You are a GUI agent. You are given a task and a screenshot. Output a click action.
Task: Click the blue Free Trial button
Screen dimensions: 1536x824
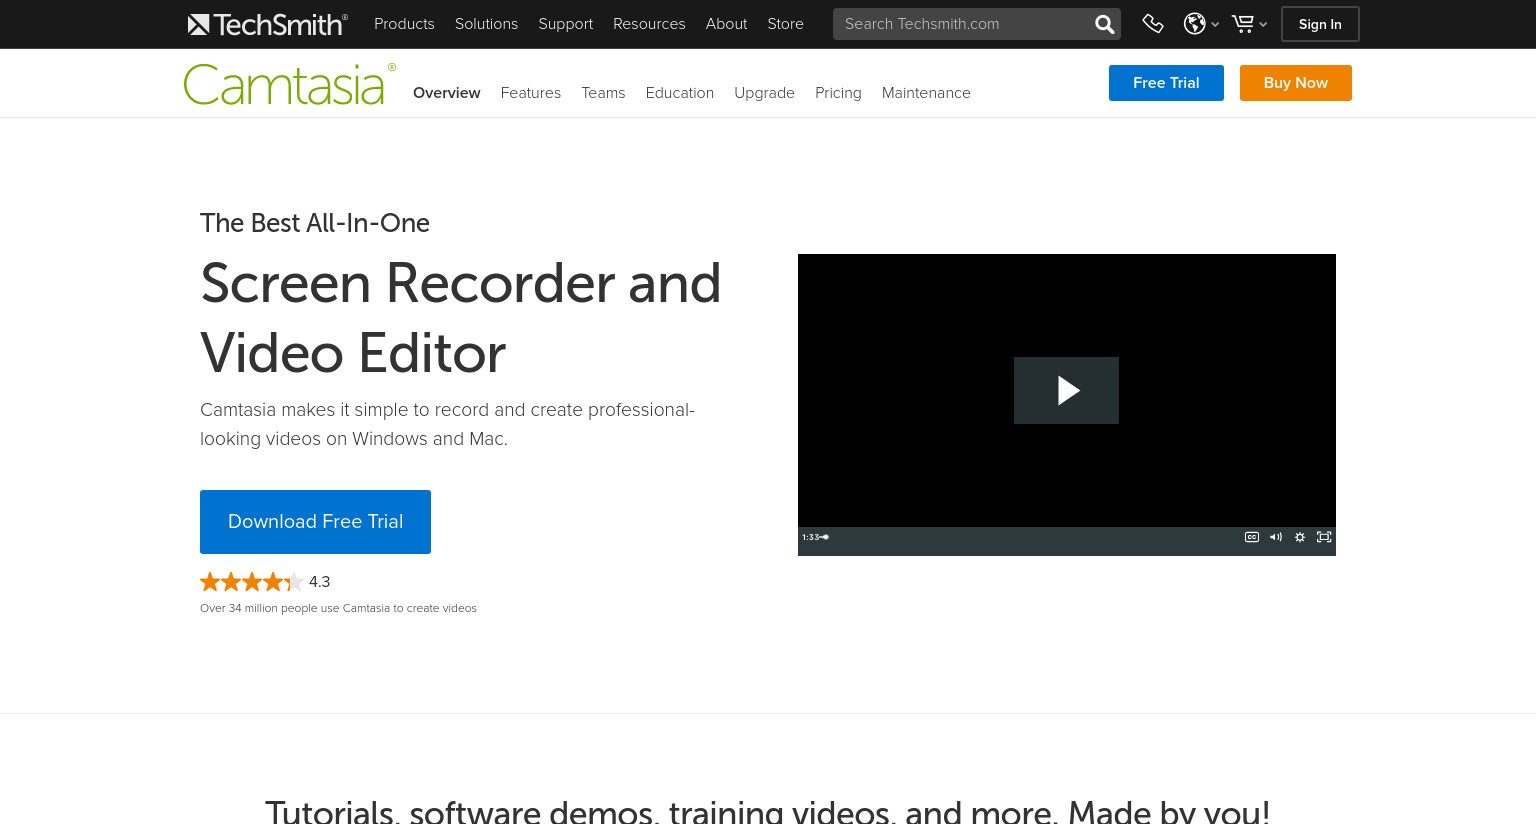1166,83
